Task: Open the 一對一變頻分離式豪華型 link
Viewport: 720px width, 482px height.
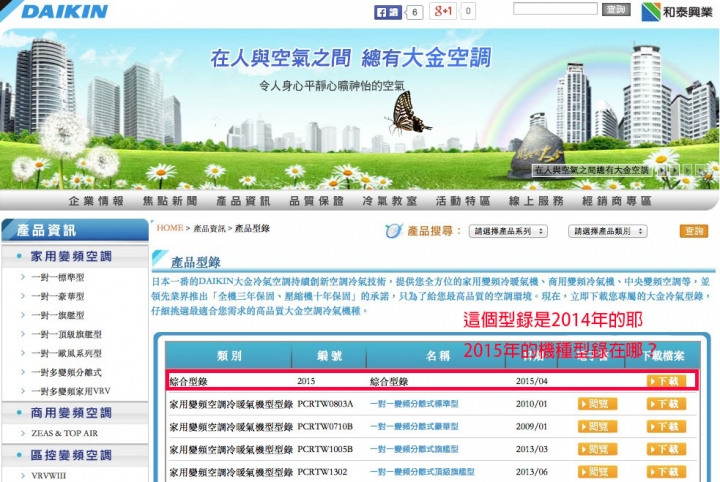Action: pyautogui.click(x=414, y=426)
